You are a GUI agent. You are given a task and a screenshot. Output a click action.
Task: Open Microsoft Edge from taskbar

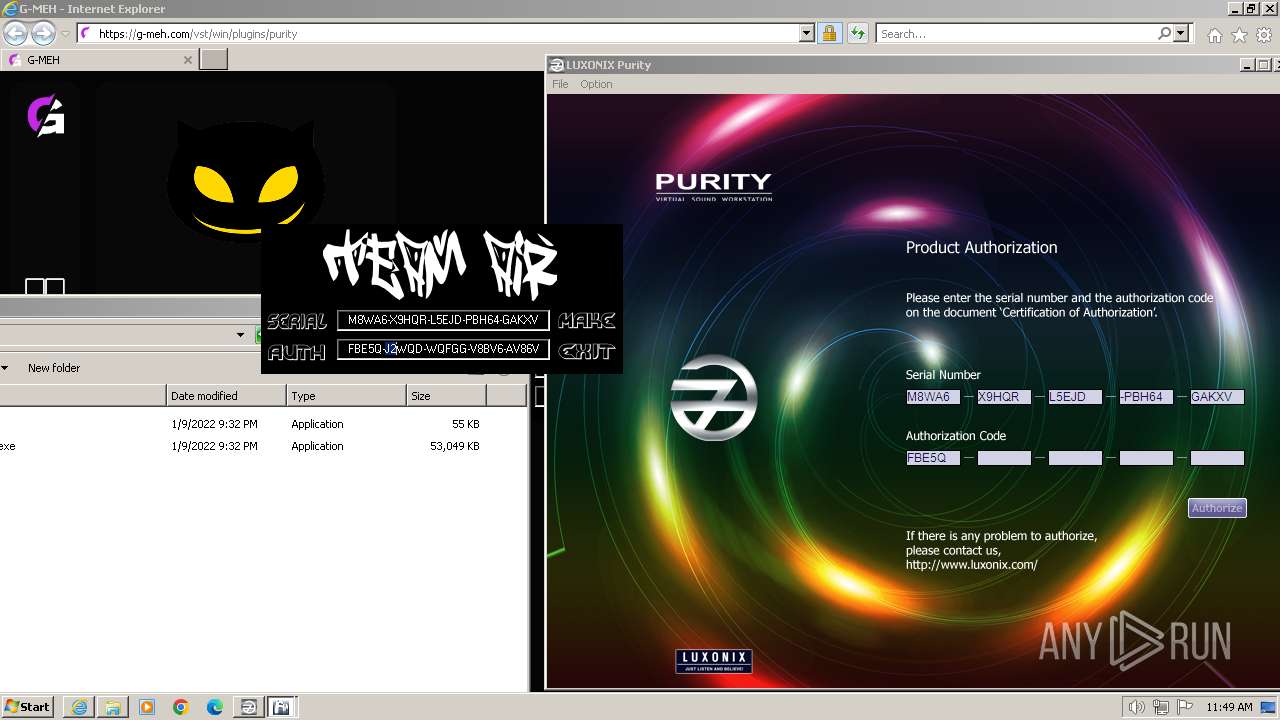coord(215,707)
